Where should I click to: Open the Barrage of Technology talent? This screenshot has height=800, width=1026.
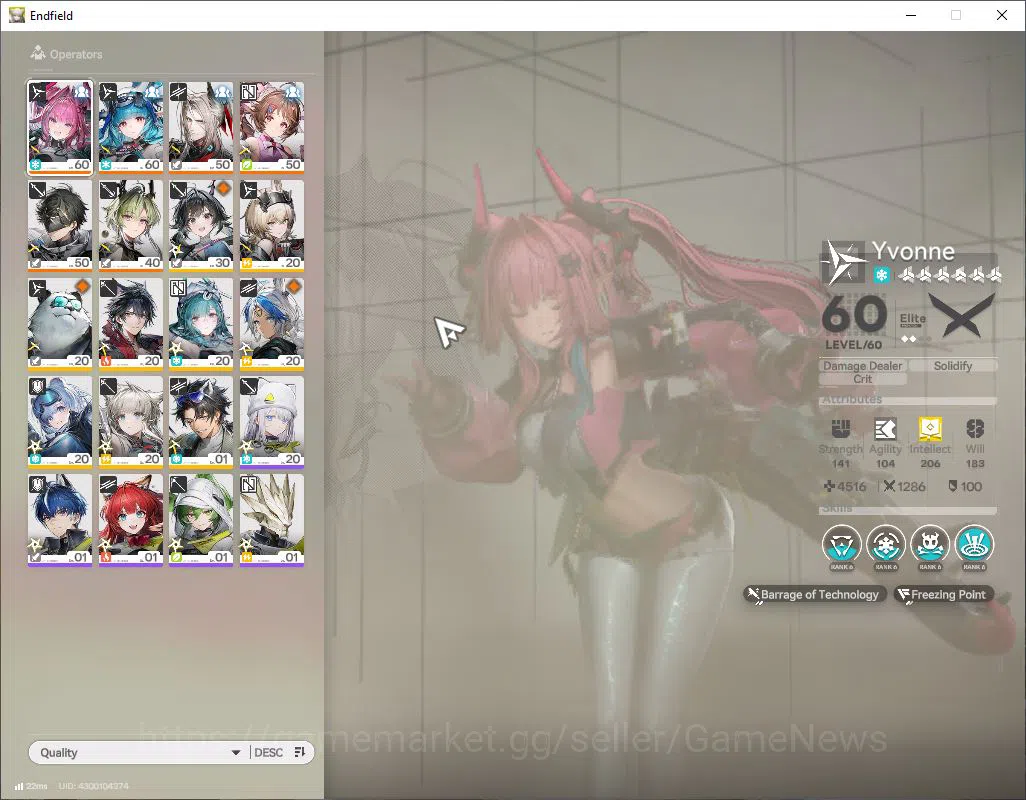815,595
